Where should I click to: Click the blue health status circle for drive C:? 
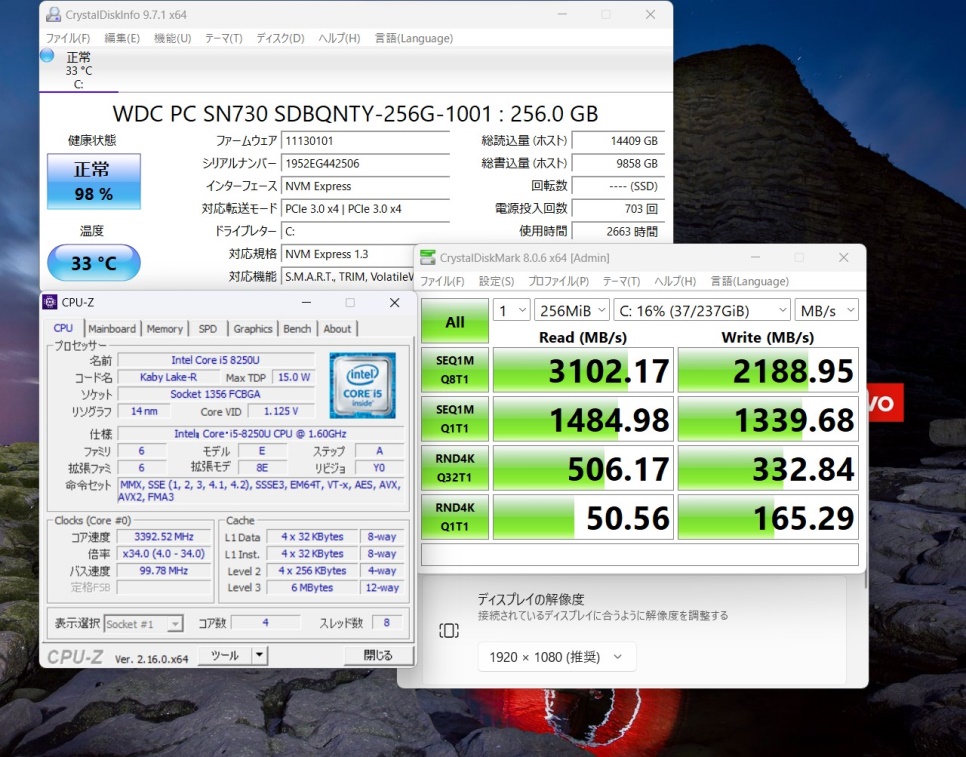47,55
